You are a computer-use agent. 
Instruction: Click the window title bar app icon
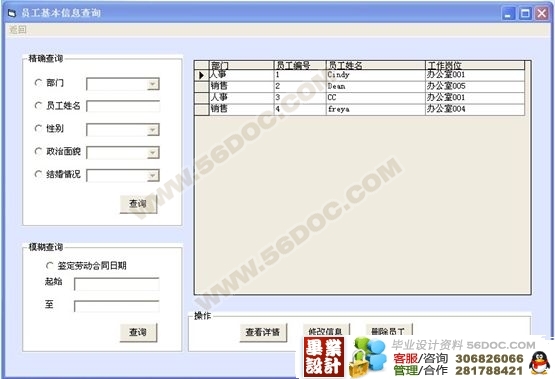tap(12, 13)
